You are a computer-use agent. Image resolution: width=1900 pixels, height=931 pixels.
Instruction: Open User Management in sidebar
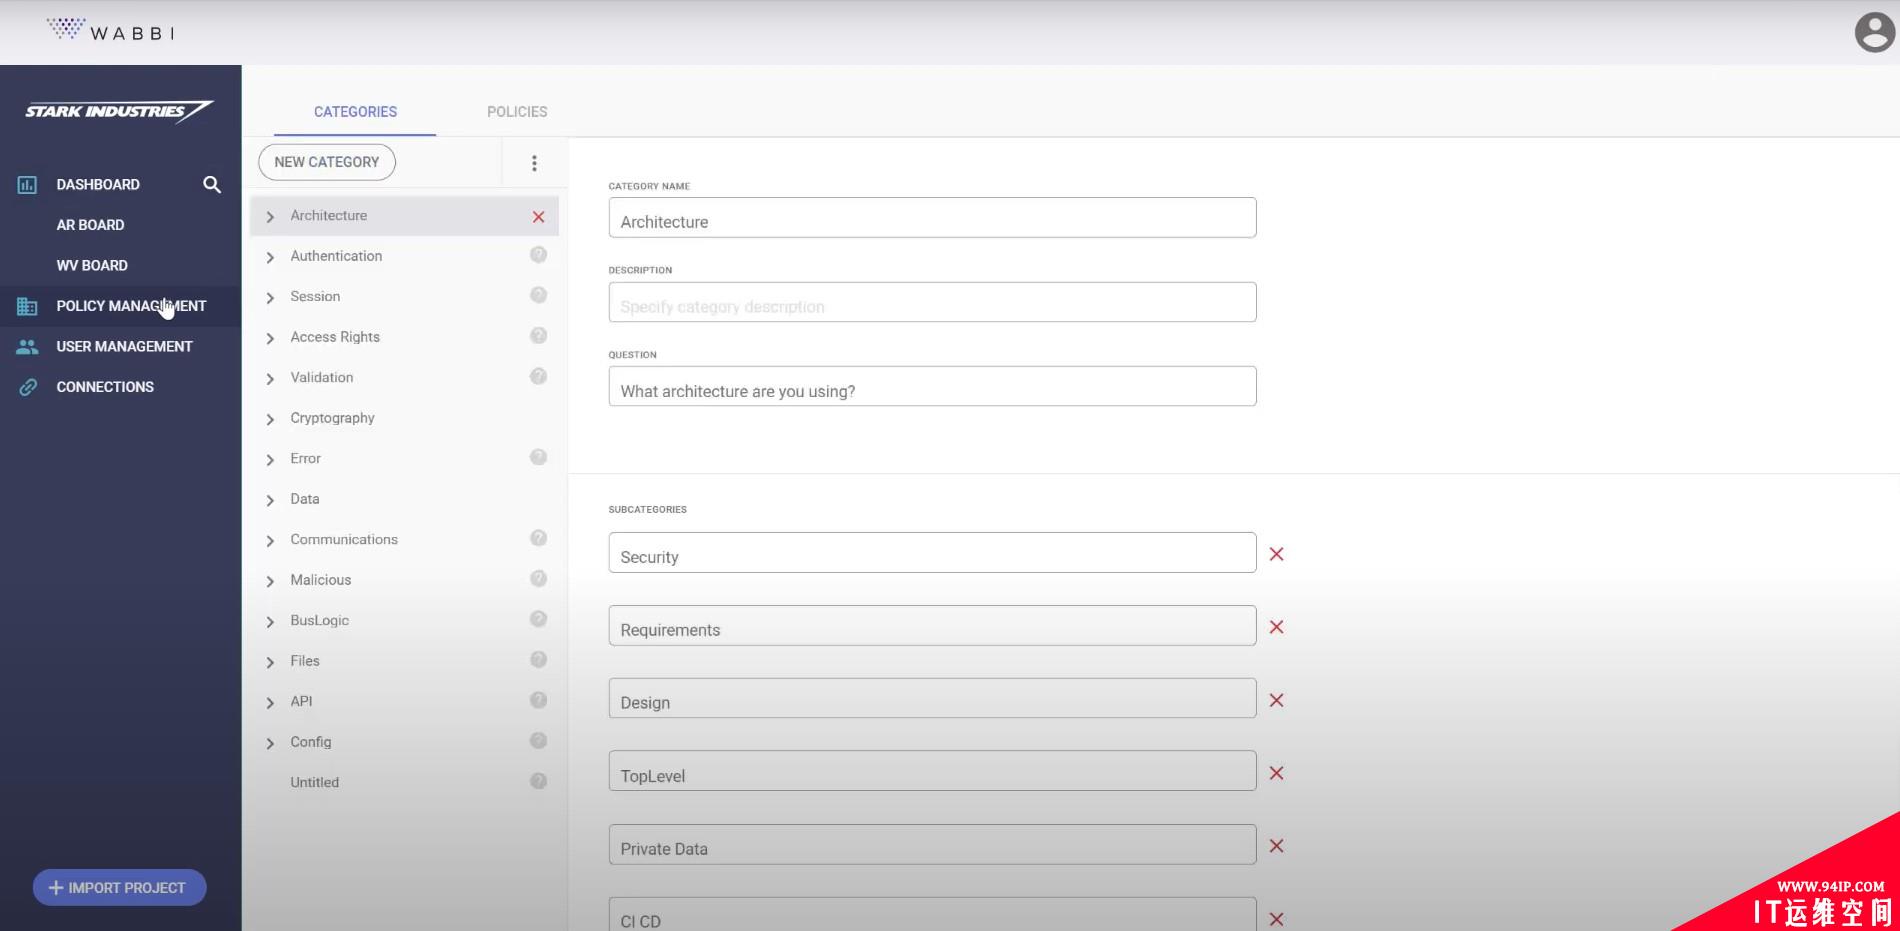click(x=124, y=347)
